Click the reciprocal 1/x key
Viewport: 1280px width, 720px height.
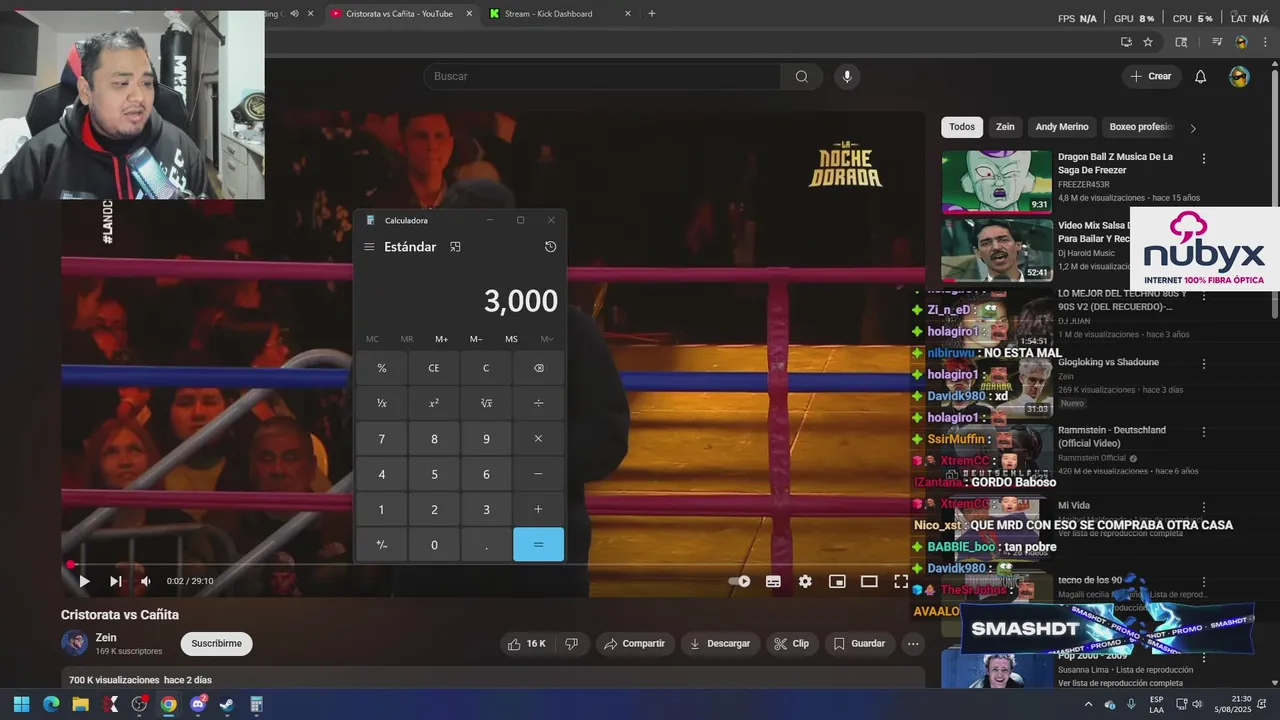[381, 403]
